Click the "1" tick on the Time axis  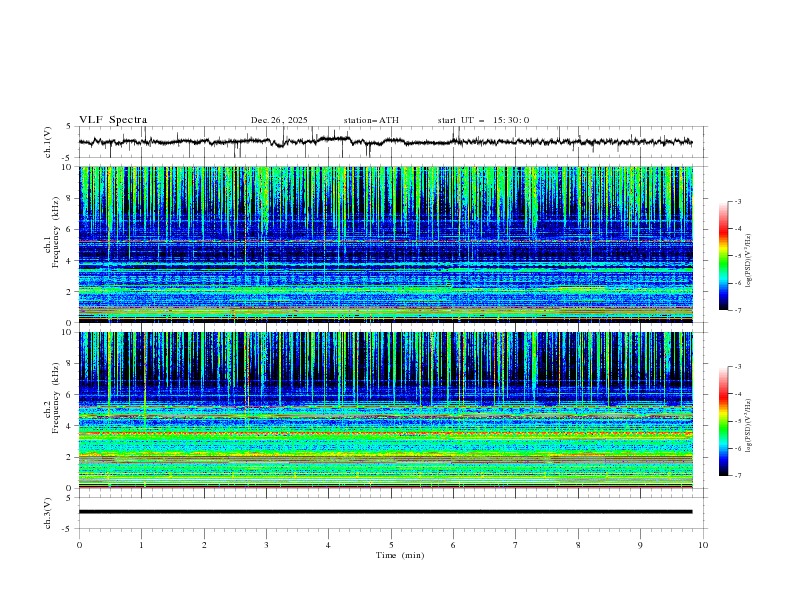coord(141,545)
